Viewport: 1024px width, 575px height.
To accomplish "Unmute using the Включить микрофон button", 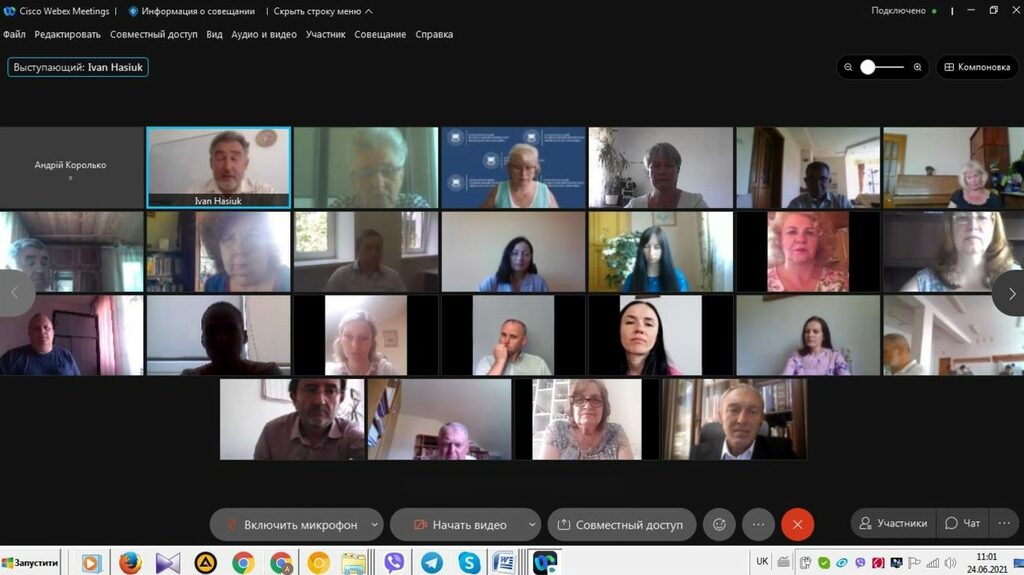I will click(x=290, y=525).
